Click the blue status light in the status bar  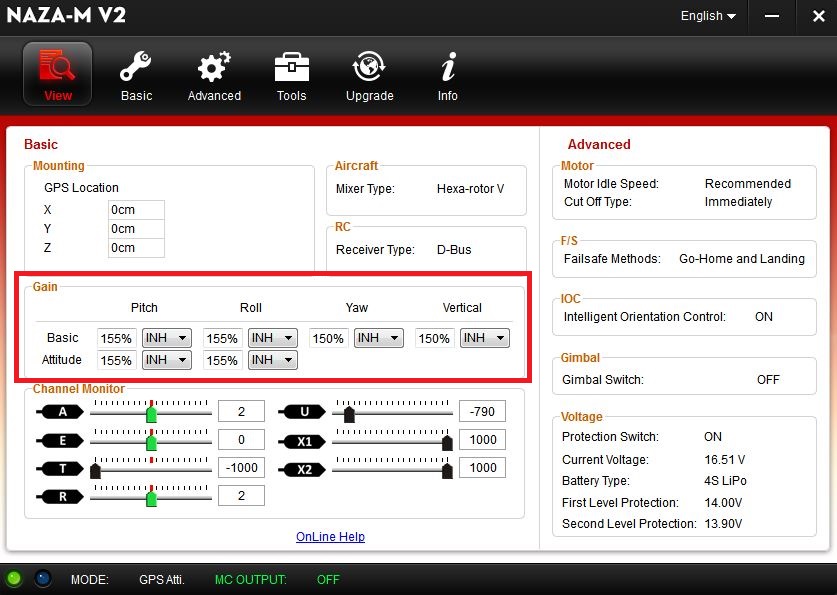point(43,578)
